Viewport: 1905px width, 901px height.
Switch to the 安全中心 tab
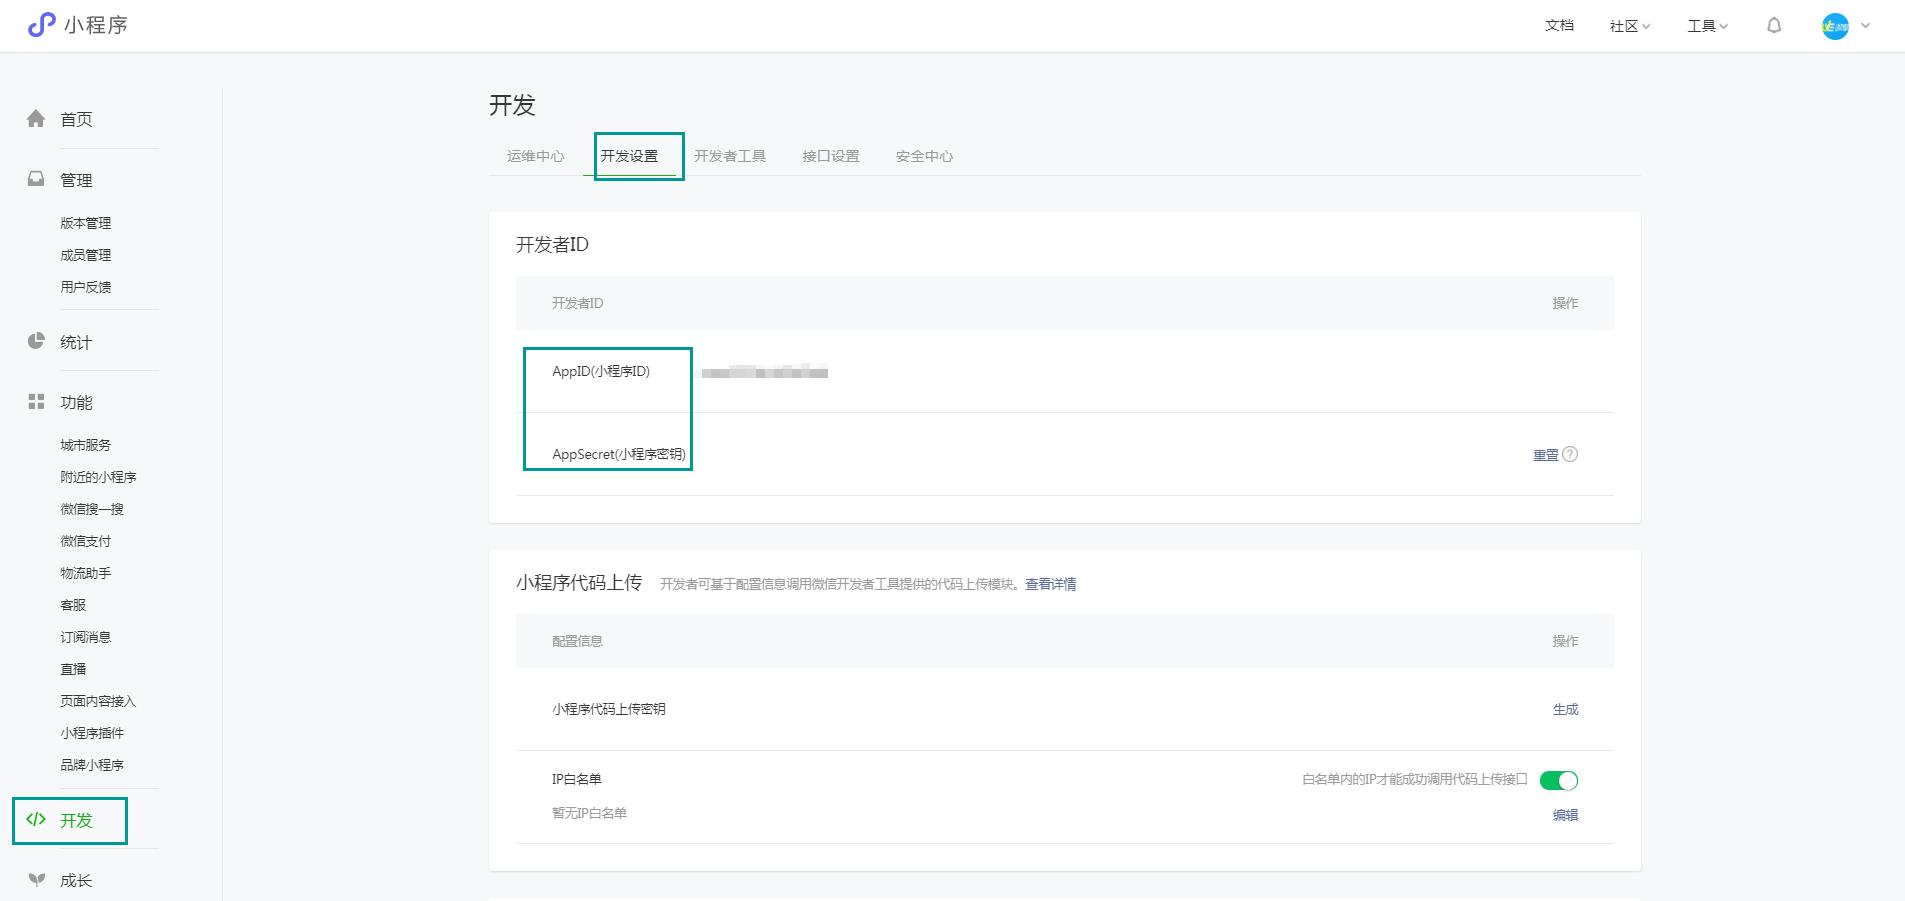[924, 156]
